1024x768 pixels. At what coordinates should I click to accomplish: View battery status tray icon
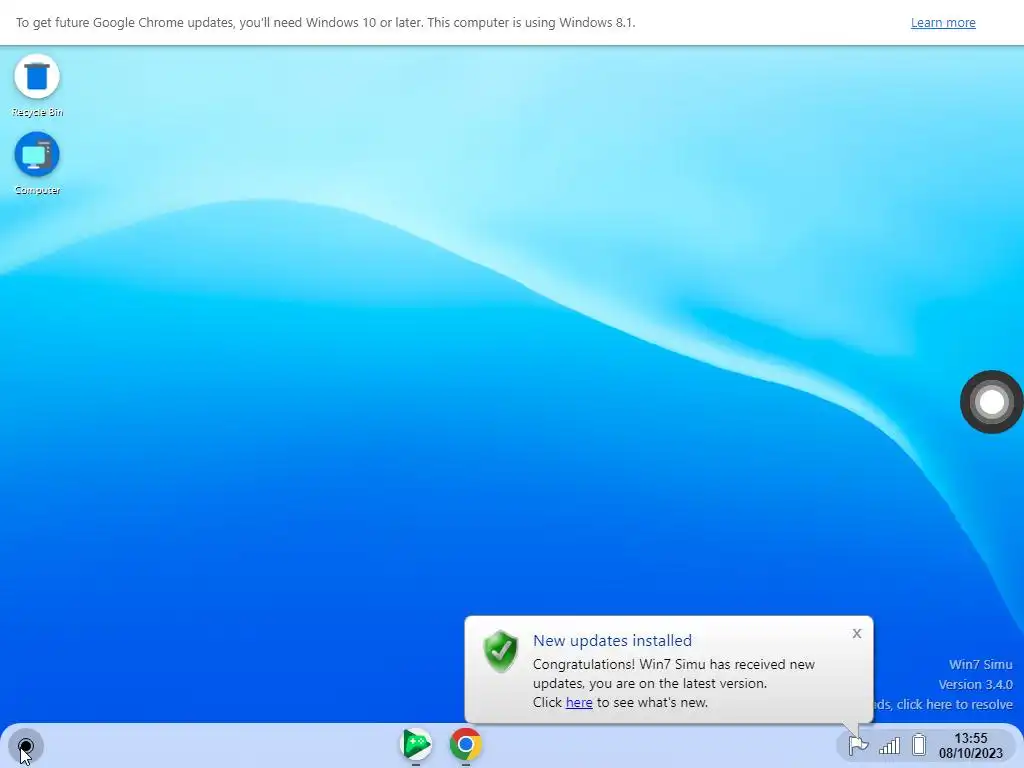pos(920,745)
